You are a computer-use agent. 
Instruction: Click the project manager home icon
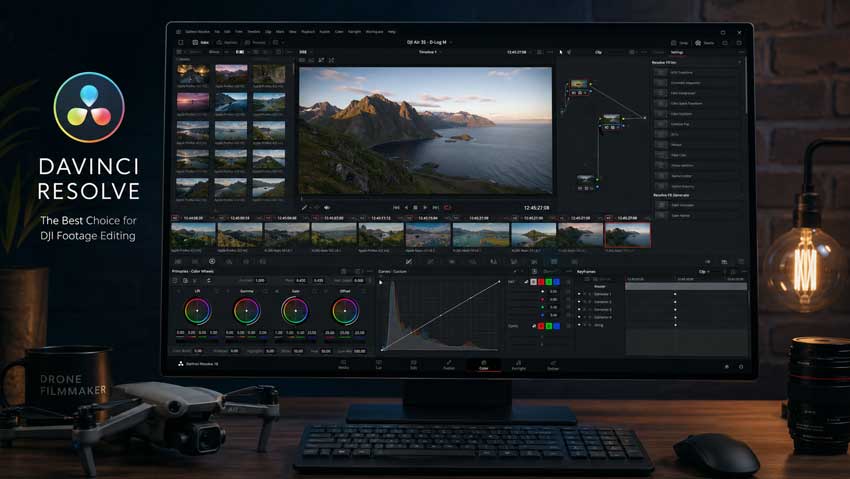click(x=727, y=367)
